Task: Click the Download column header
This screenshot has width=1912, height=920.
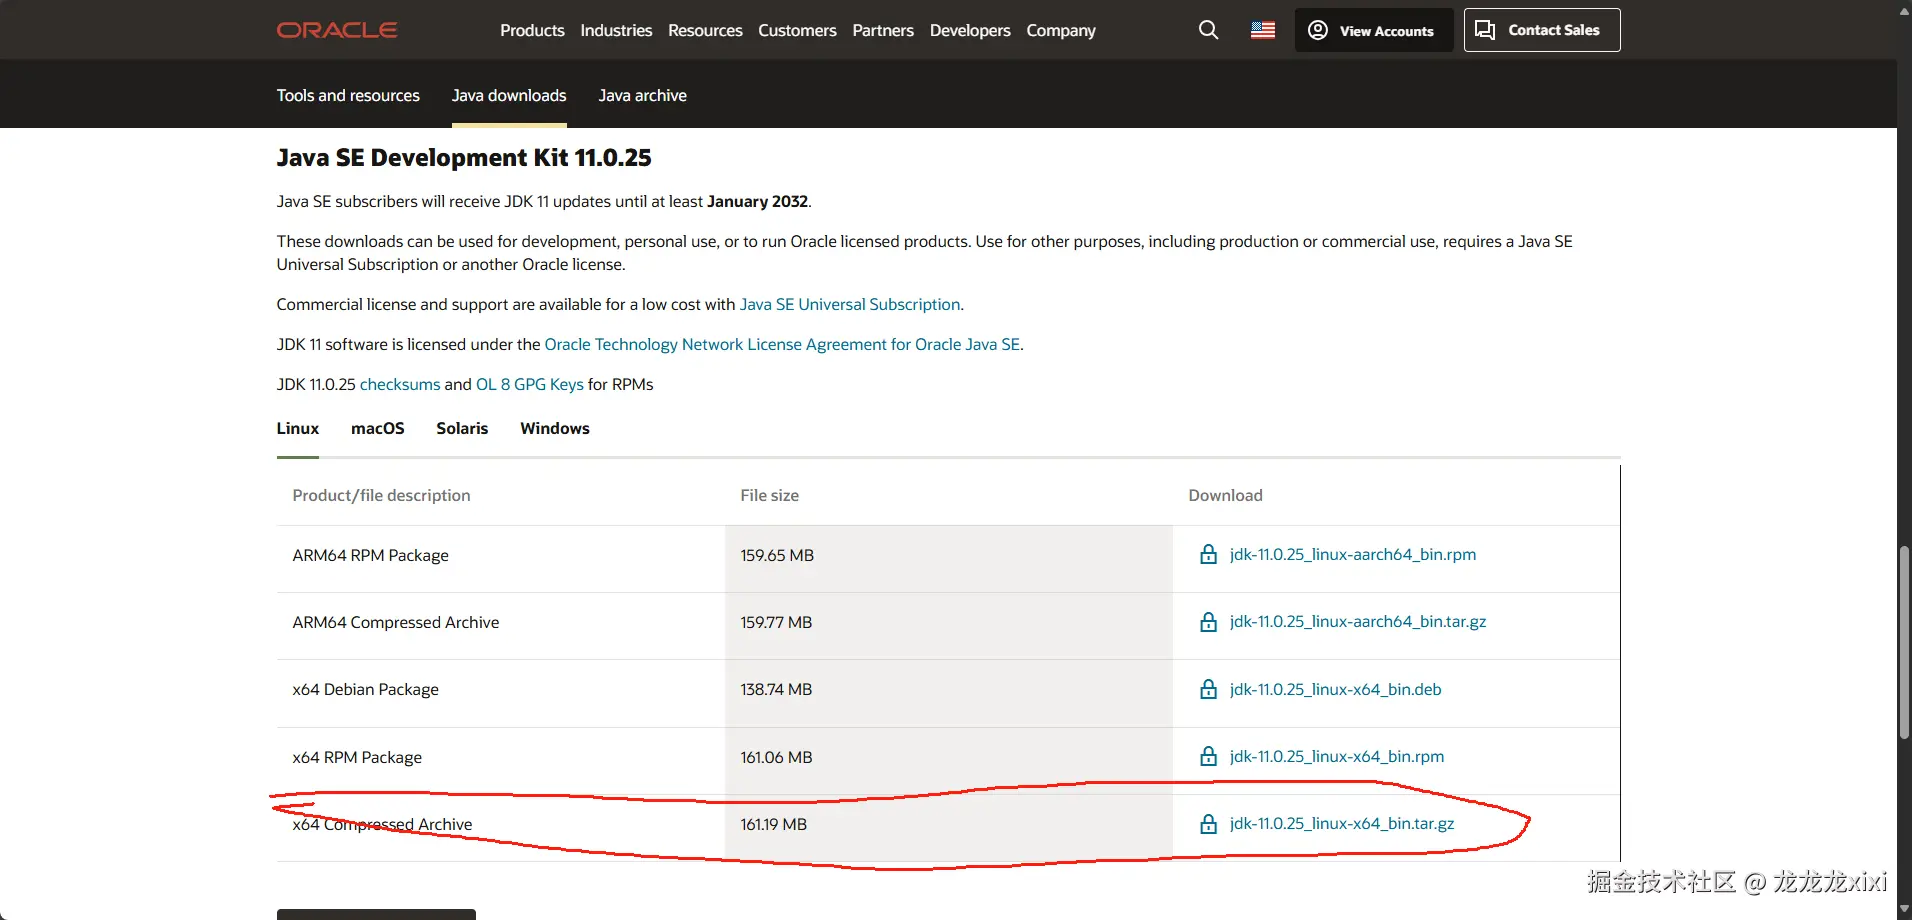Action: point(1225,495)
